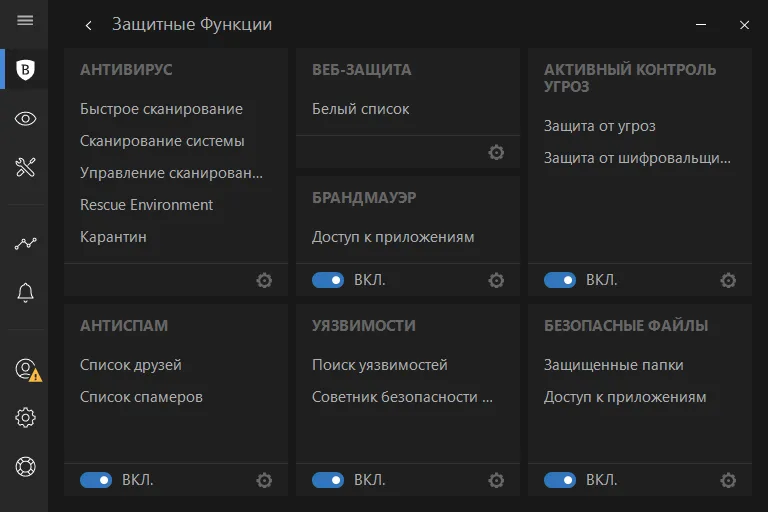Open Антивирус settings gear
The width and height of the screenshot is (768, 512).
[264, 281]
